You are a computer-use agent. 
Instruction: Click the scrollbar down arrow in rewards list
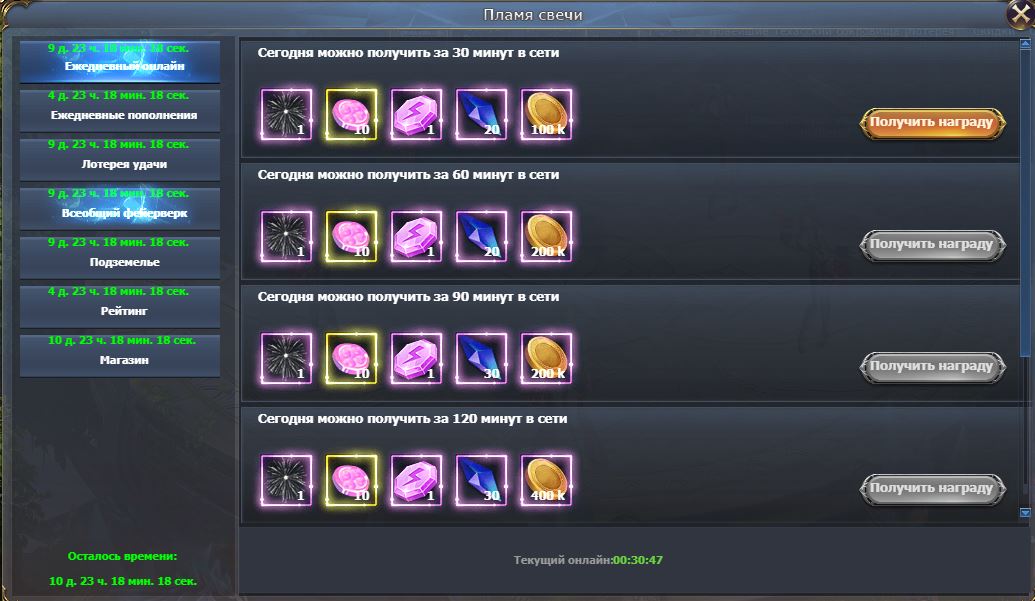[x=1025, y=513]
